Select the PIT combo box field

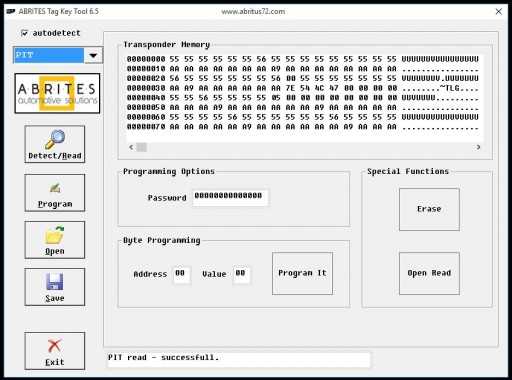(49, 55)
